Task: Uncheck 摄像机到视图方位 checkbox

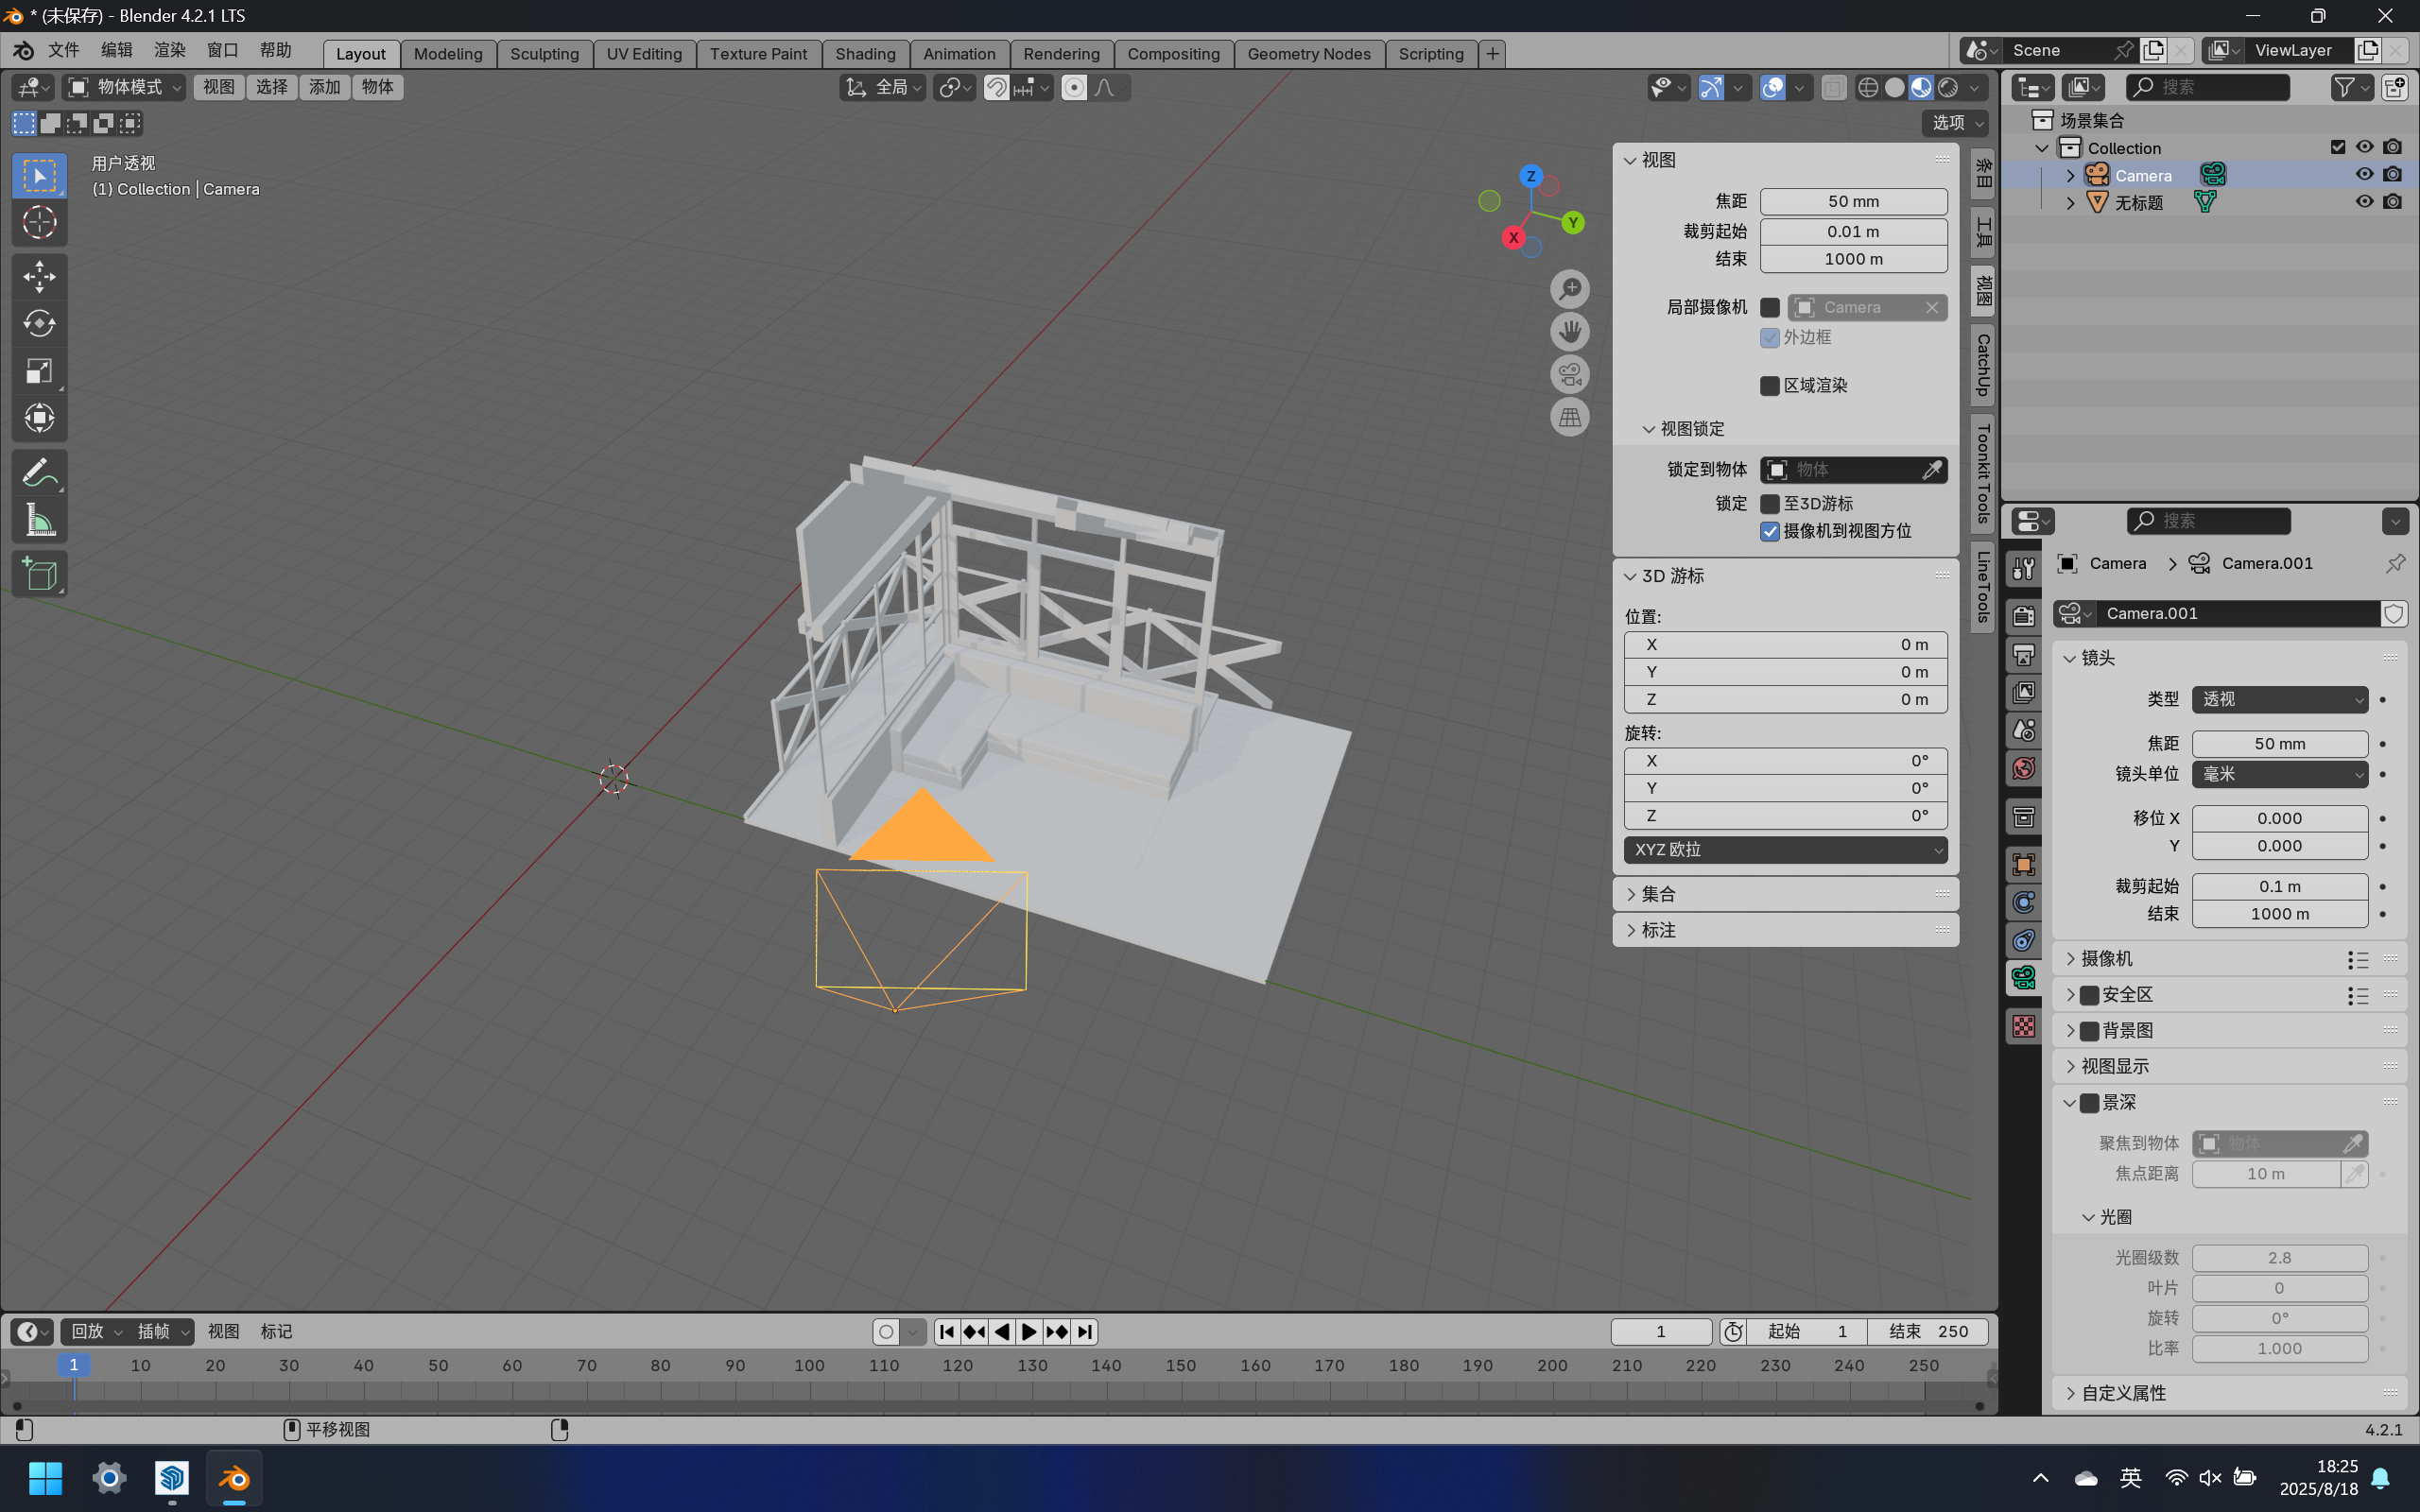Action: (1770, 531)
